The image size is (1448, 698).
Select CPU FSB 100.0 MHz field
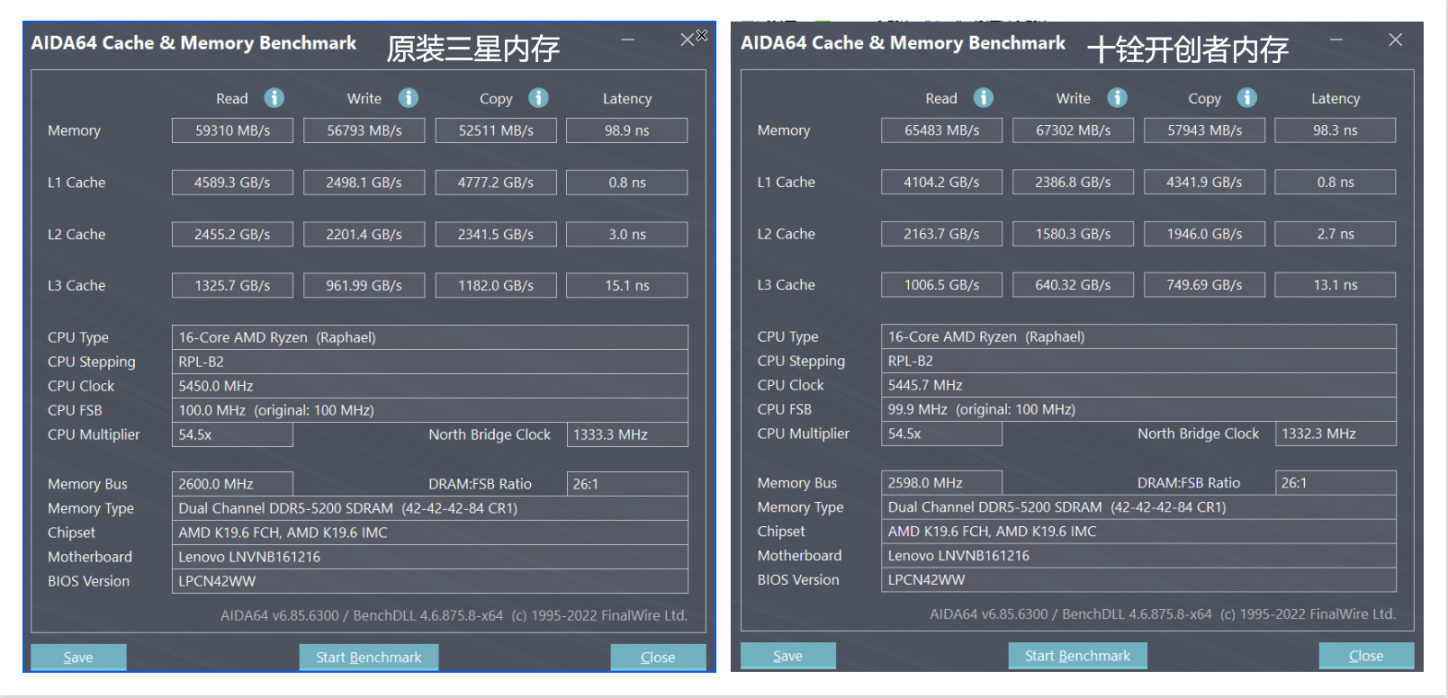[430, 410]
